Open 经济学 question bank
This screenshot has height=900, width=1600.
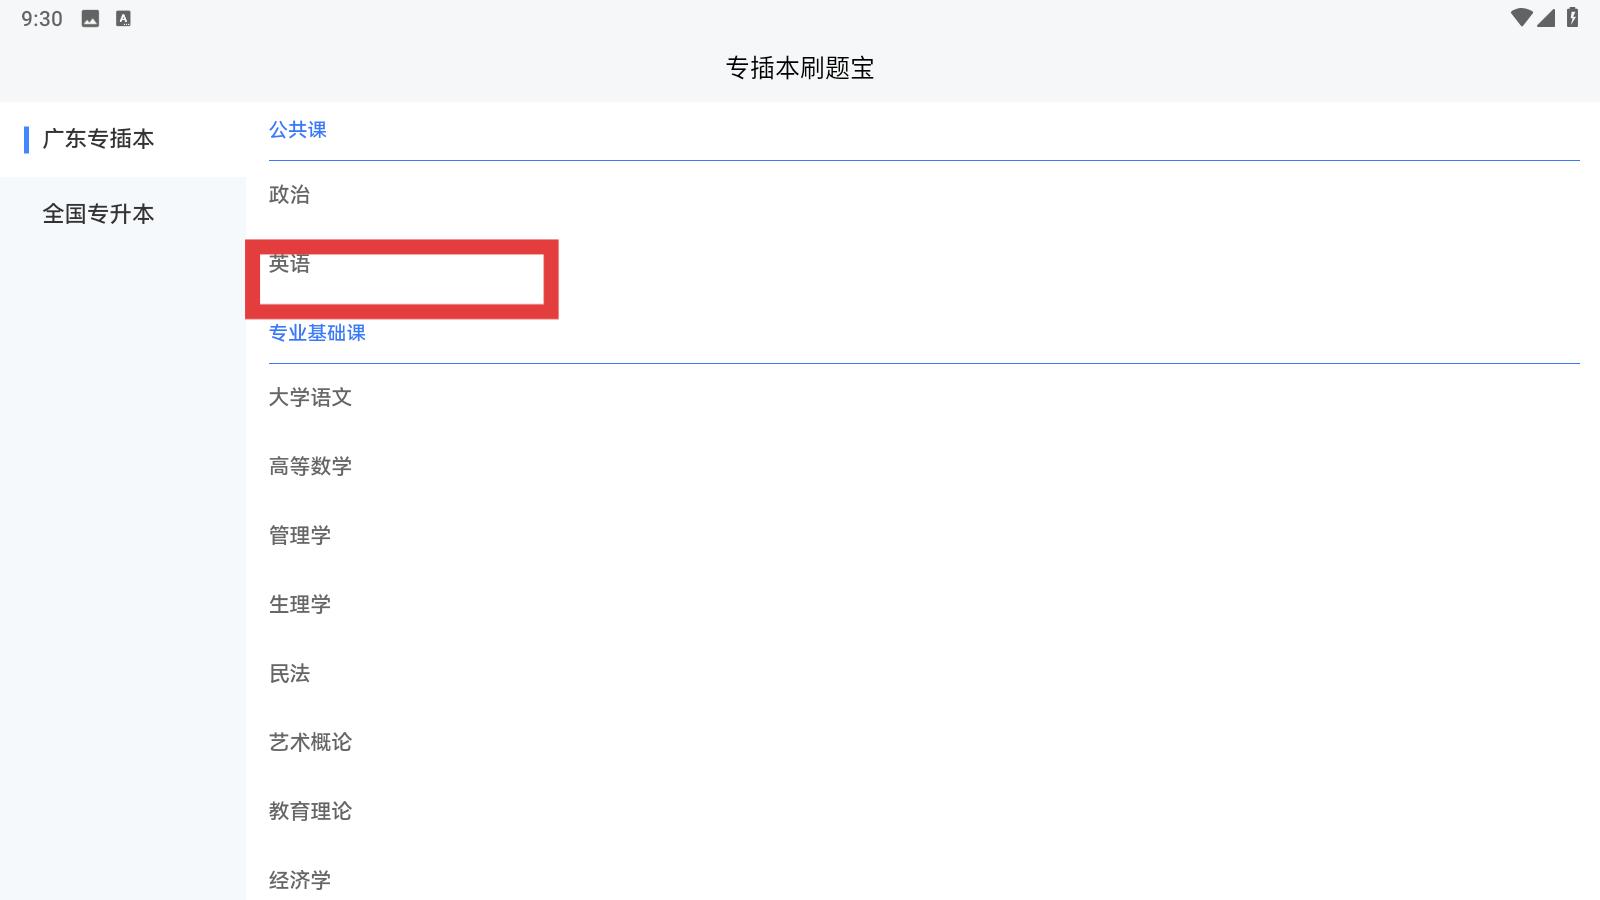click(x=924, y=880)
